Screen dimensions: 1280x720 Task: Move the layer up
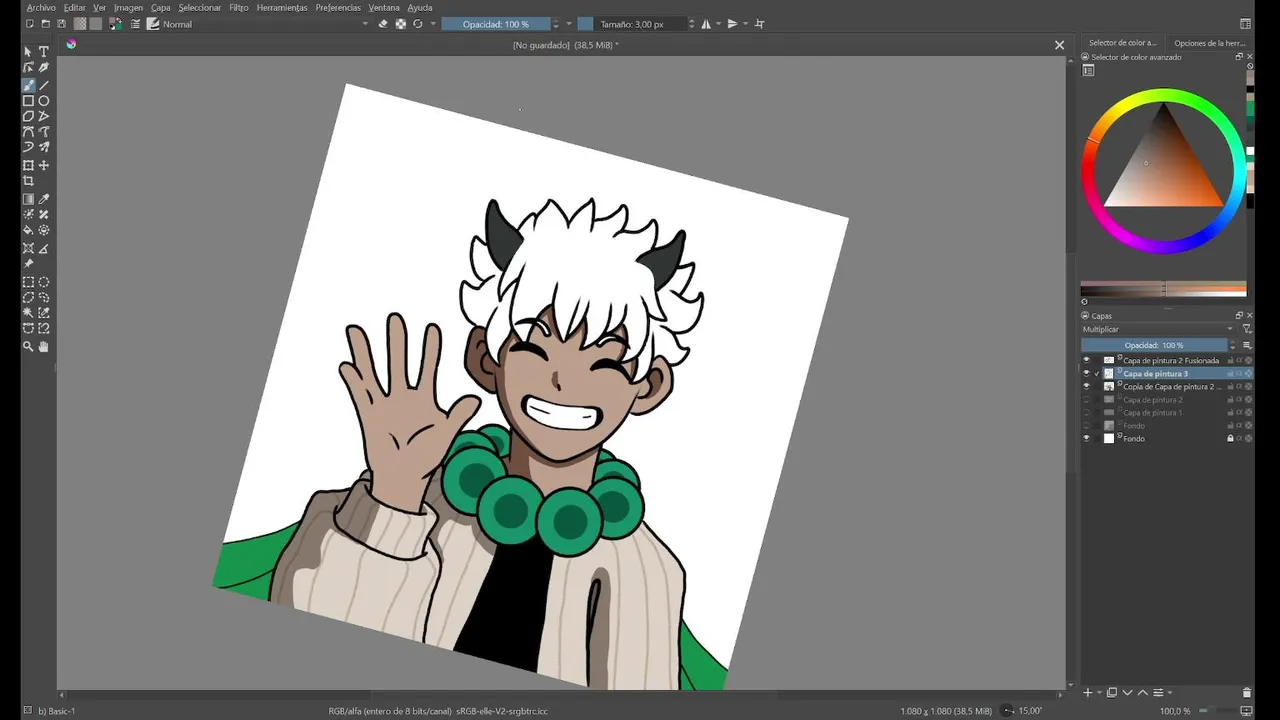tap(1143, 692)
